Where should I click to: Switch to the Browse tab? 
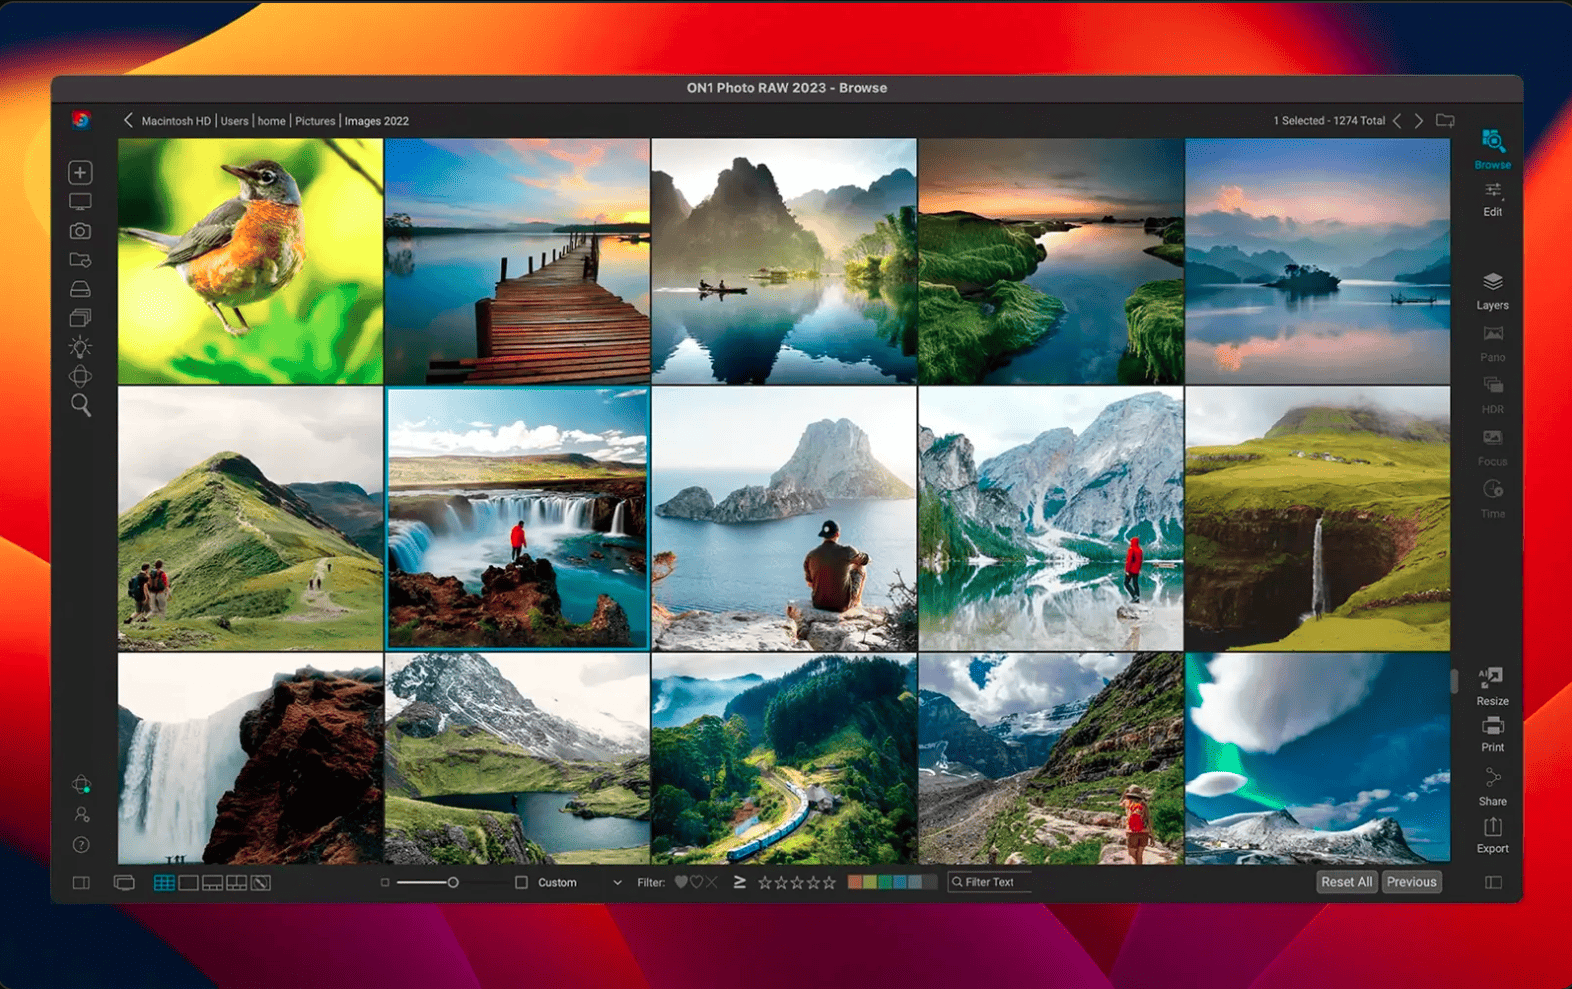coord(1492,149)
